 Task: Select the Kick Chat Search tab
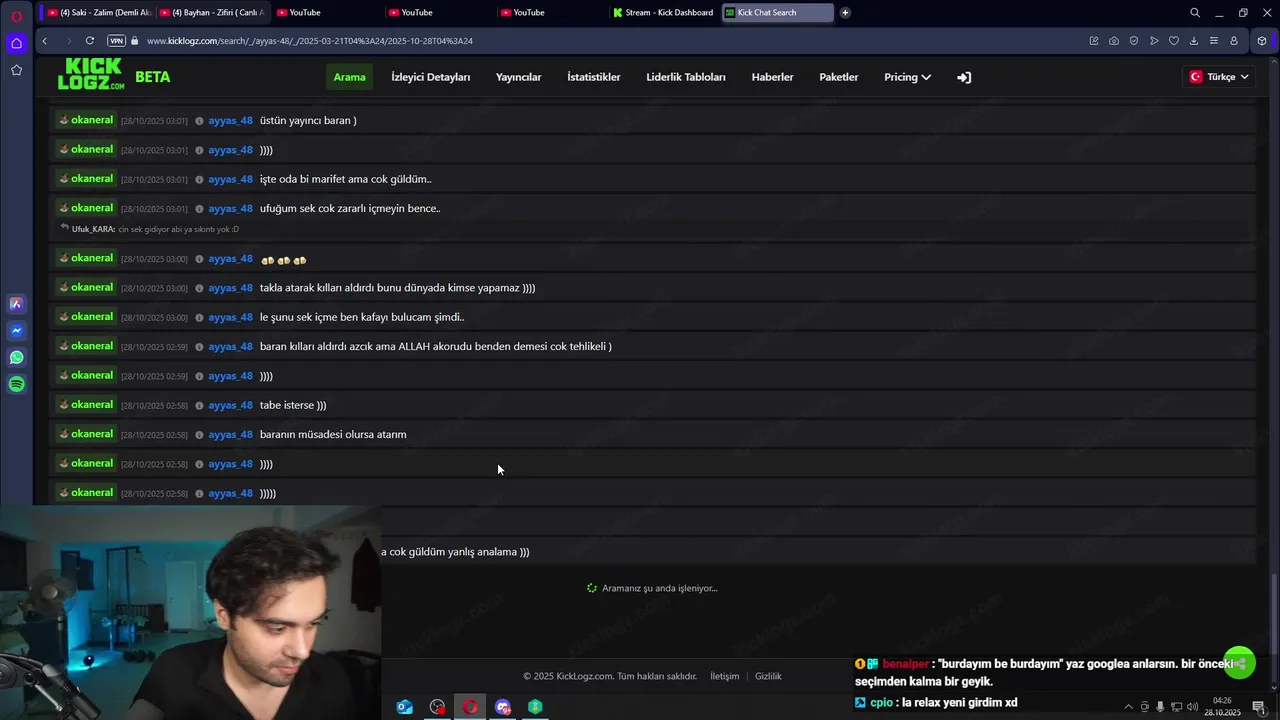[x=778, y=13]
